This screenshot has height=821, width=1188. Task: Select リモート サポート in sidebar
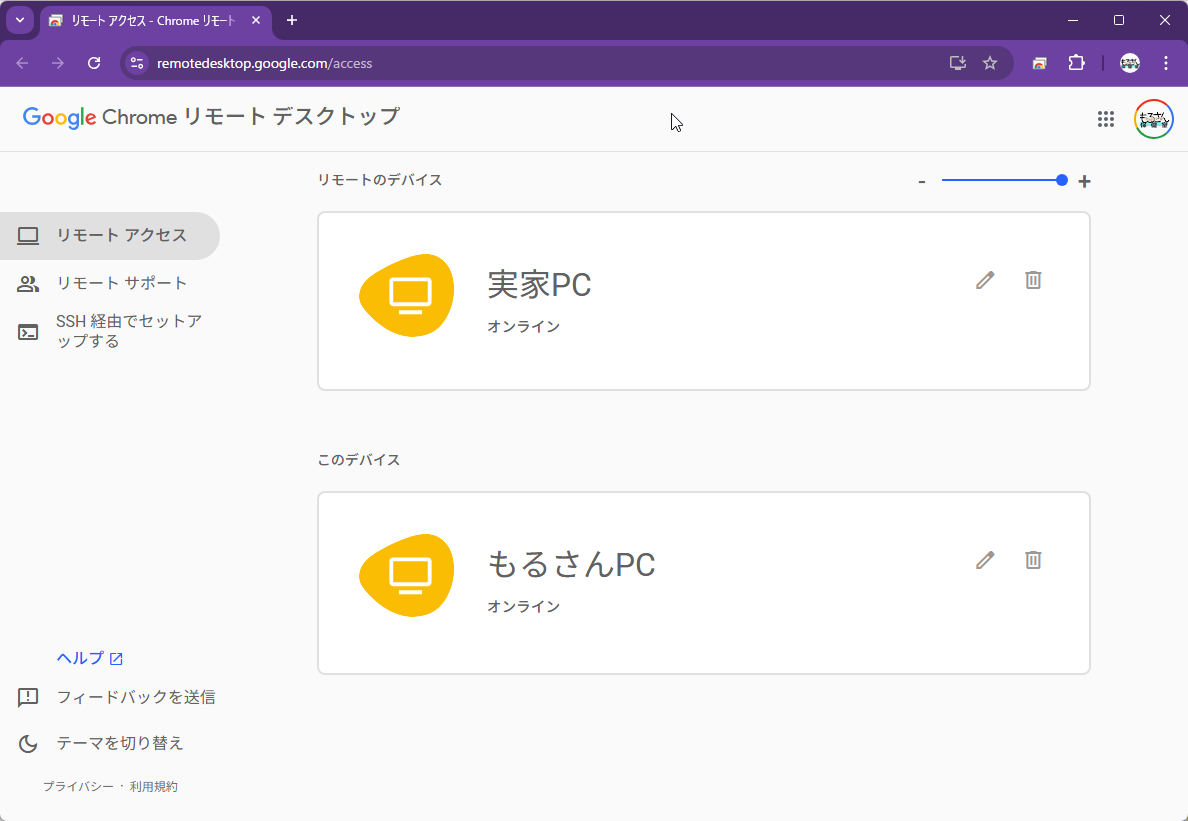121,283
